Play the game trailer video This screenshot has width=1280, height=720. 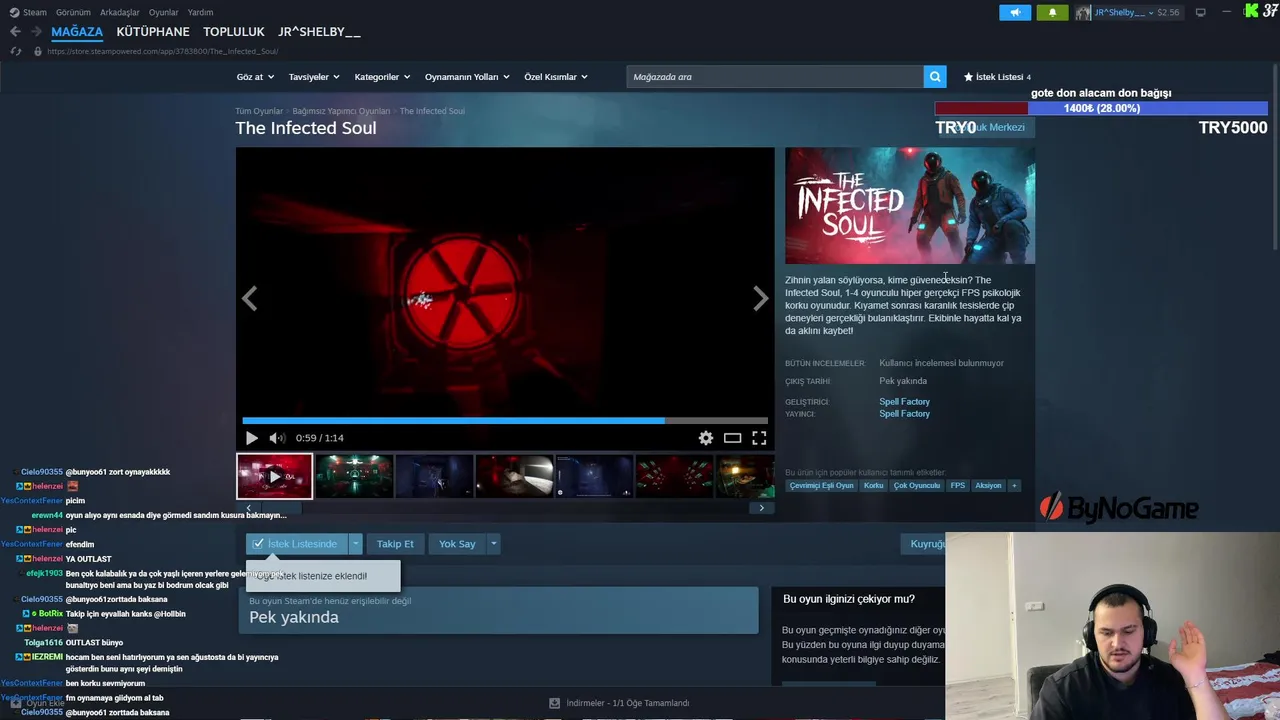pyautogui.click(x=251, y=438)
